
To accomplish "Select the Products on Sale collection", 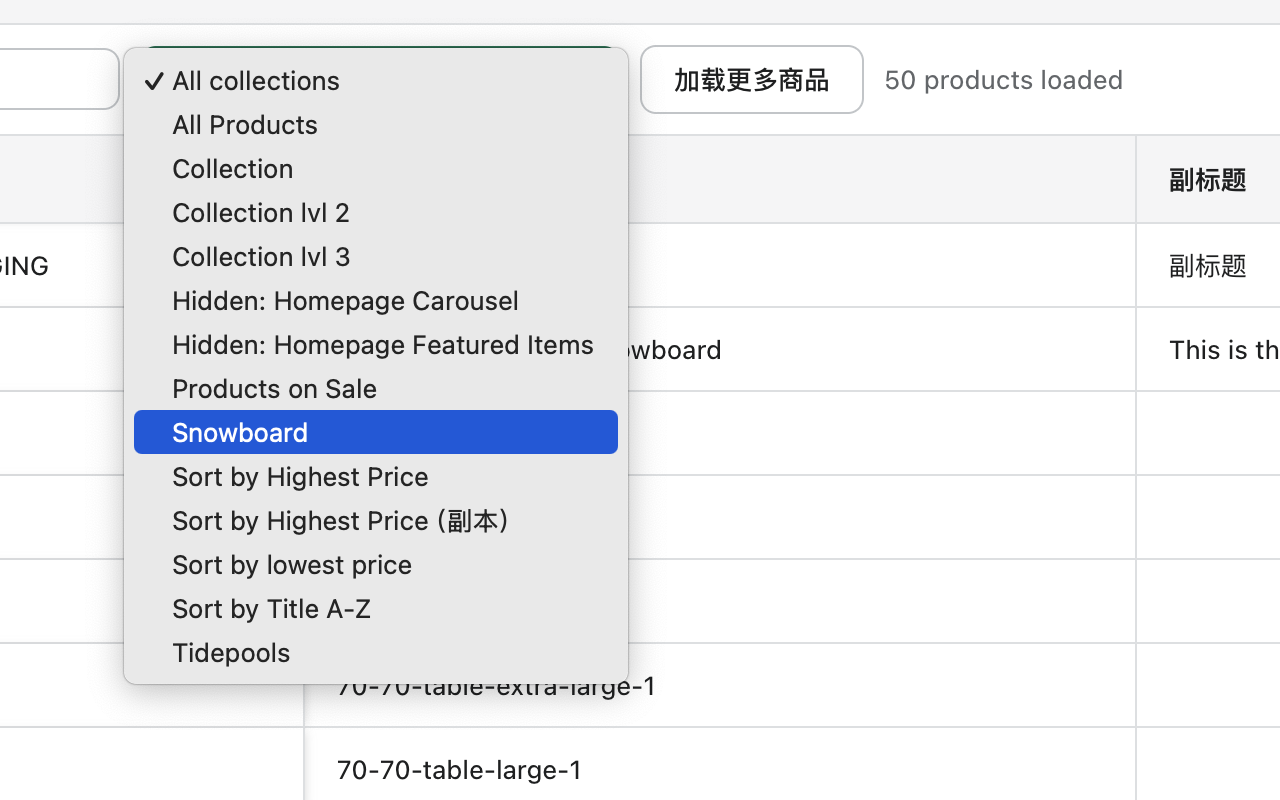I will click(x=275, y=389).
